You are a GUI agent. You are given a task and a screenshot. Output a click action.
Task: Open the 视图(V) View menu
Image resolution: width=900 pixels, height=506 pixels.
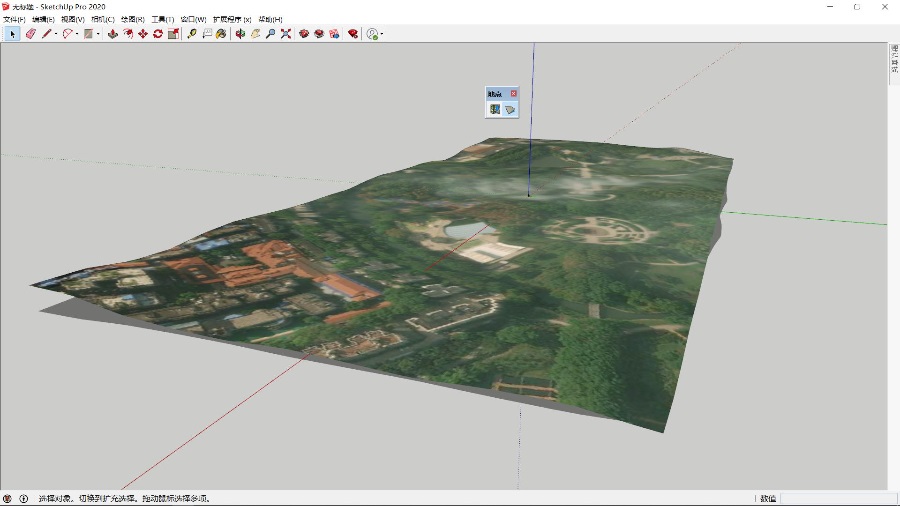coord(73,19)
